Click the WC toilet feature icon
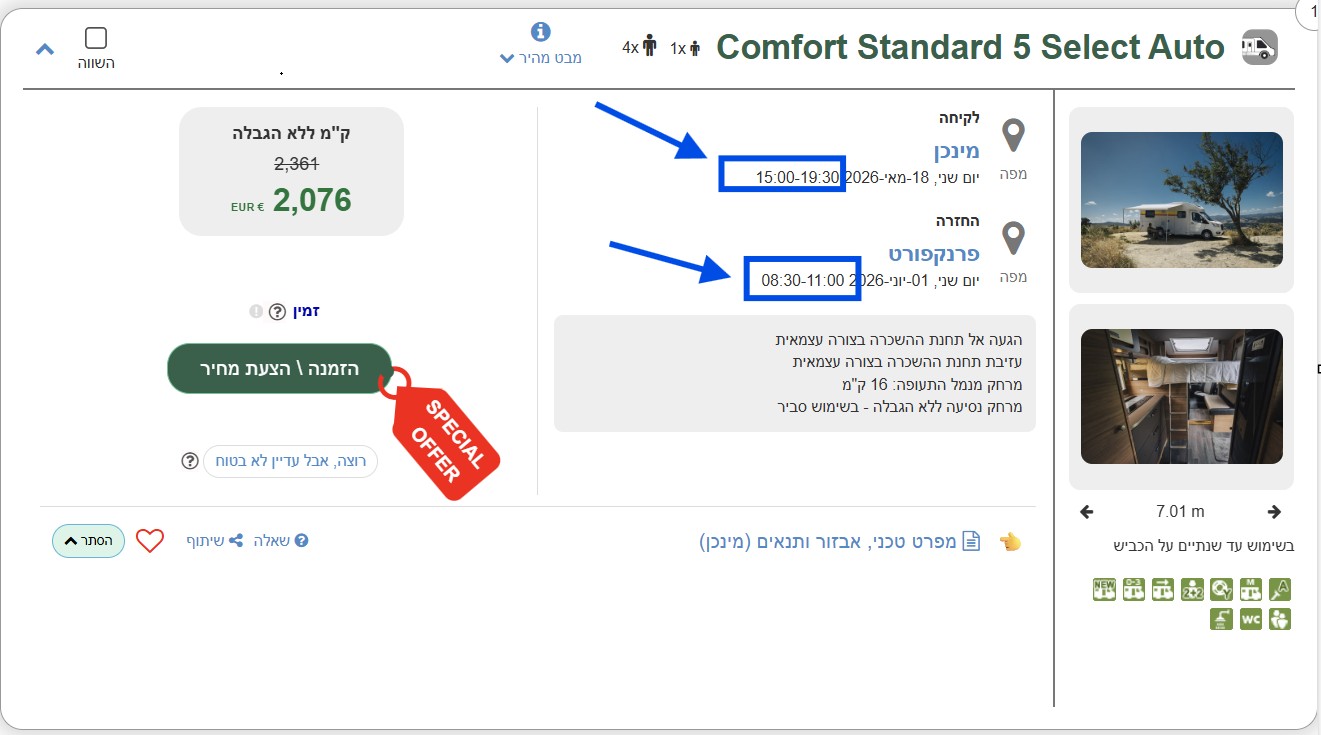This screenshot has height=735, width=1321. [x=1251, y=619]
